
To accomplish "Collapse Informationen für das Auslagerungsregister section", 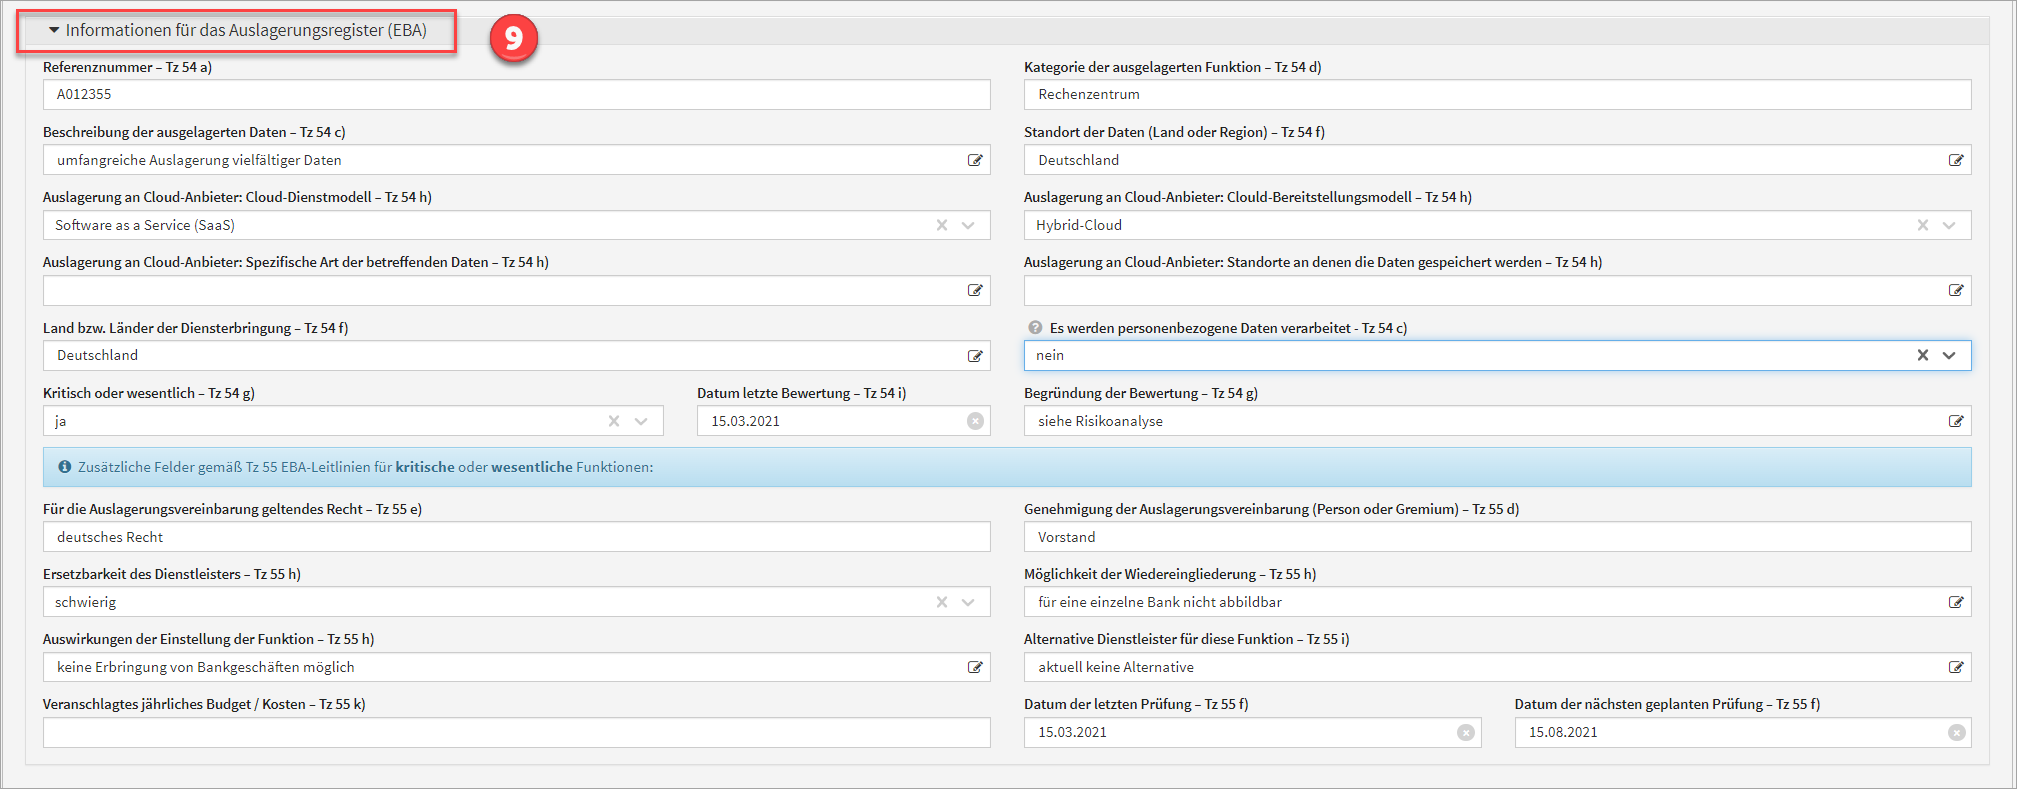I will click(x=54, y=30).
